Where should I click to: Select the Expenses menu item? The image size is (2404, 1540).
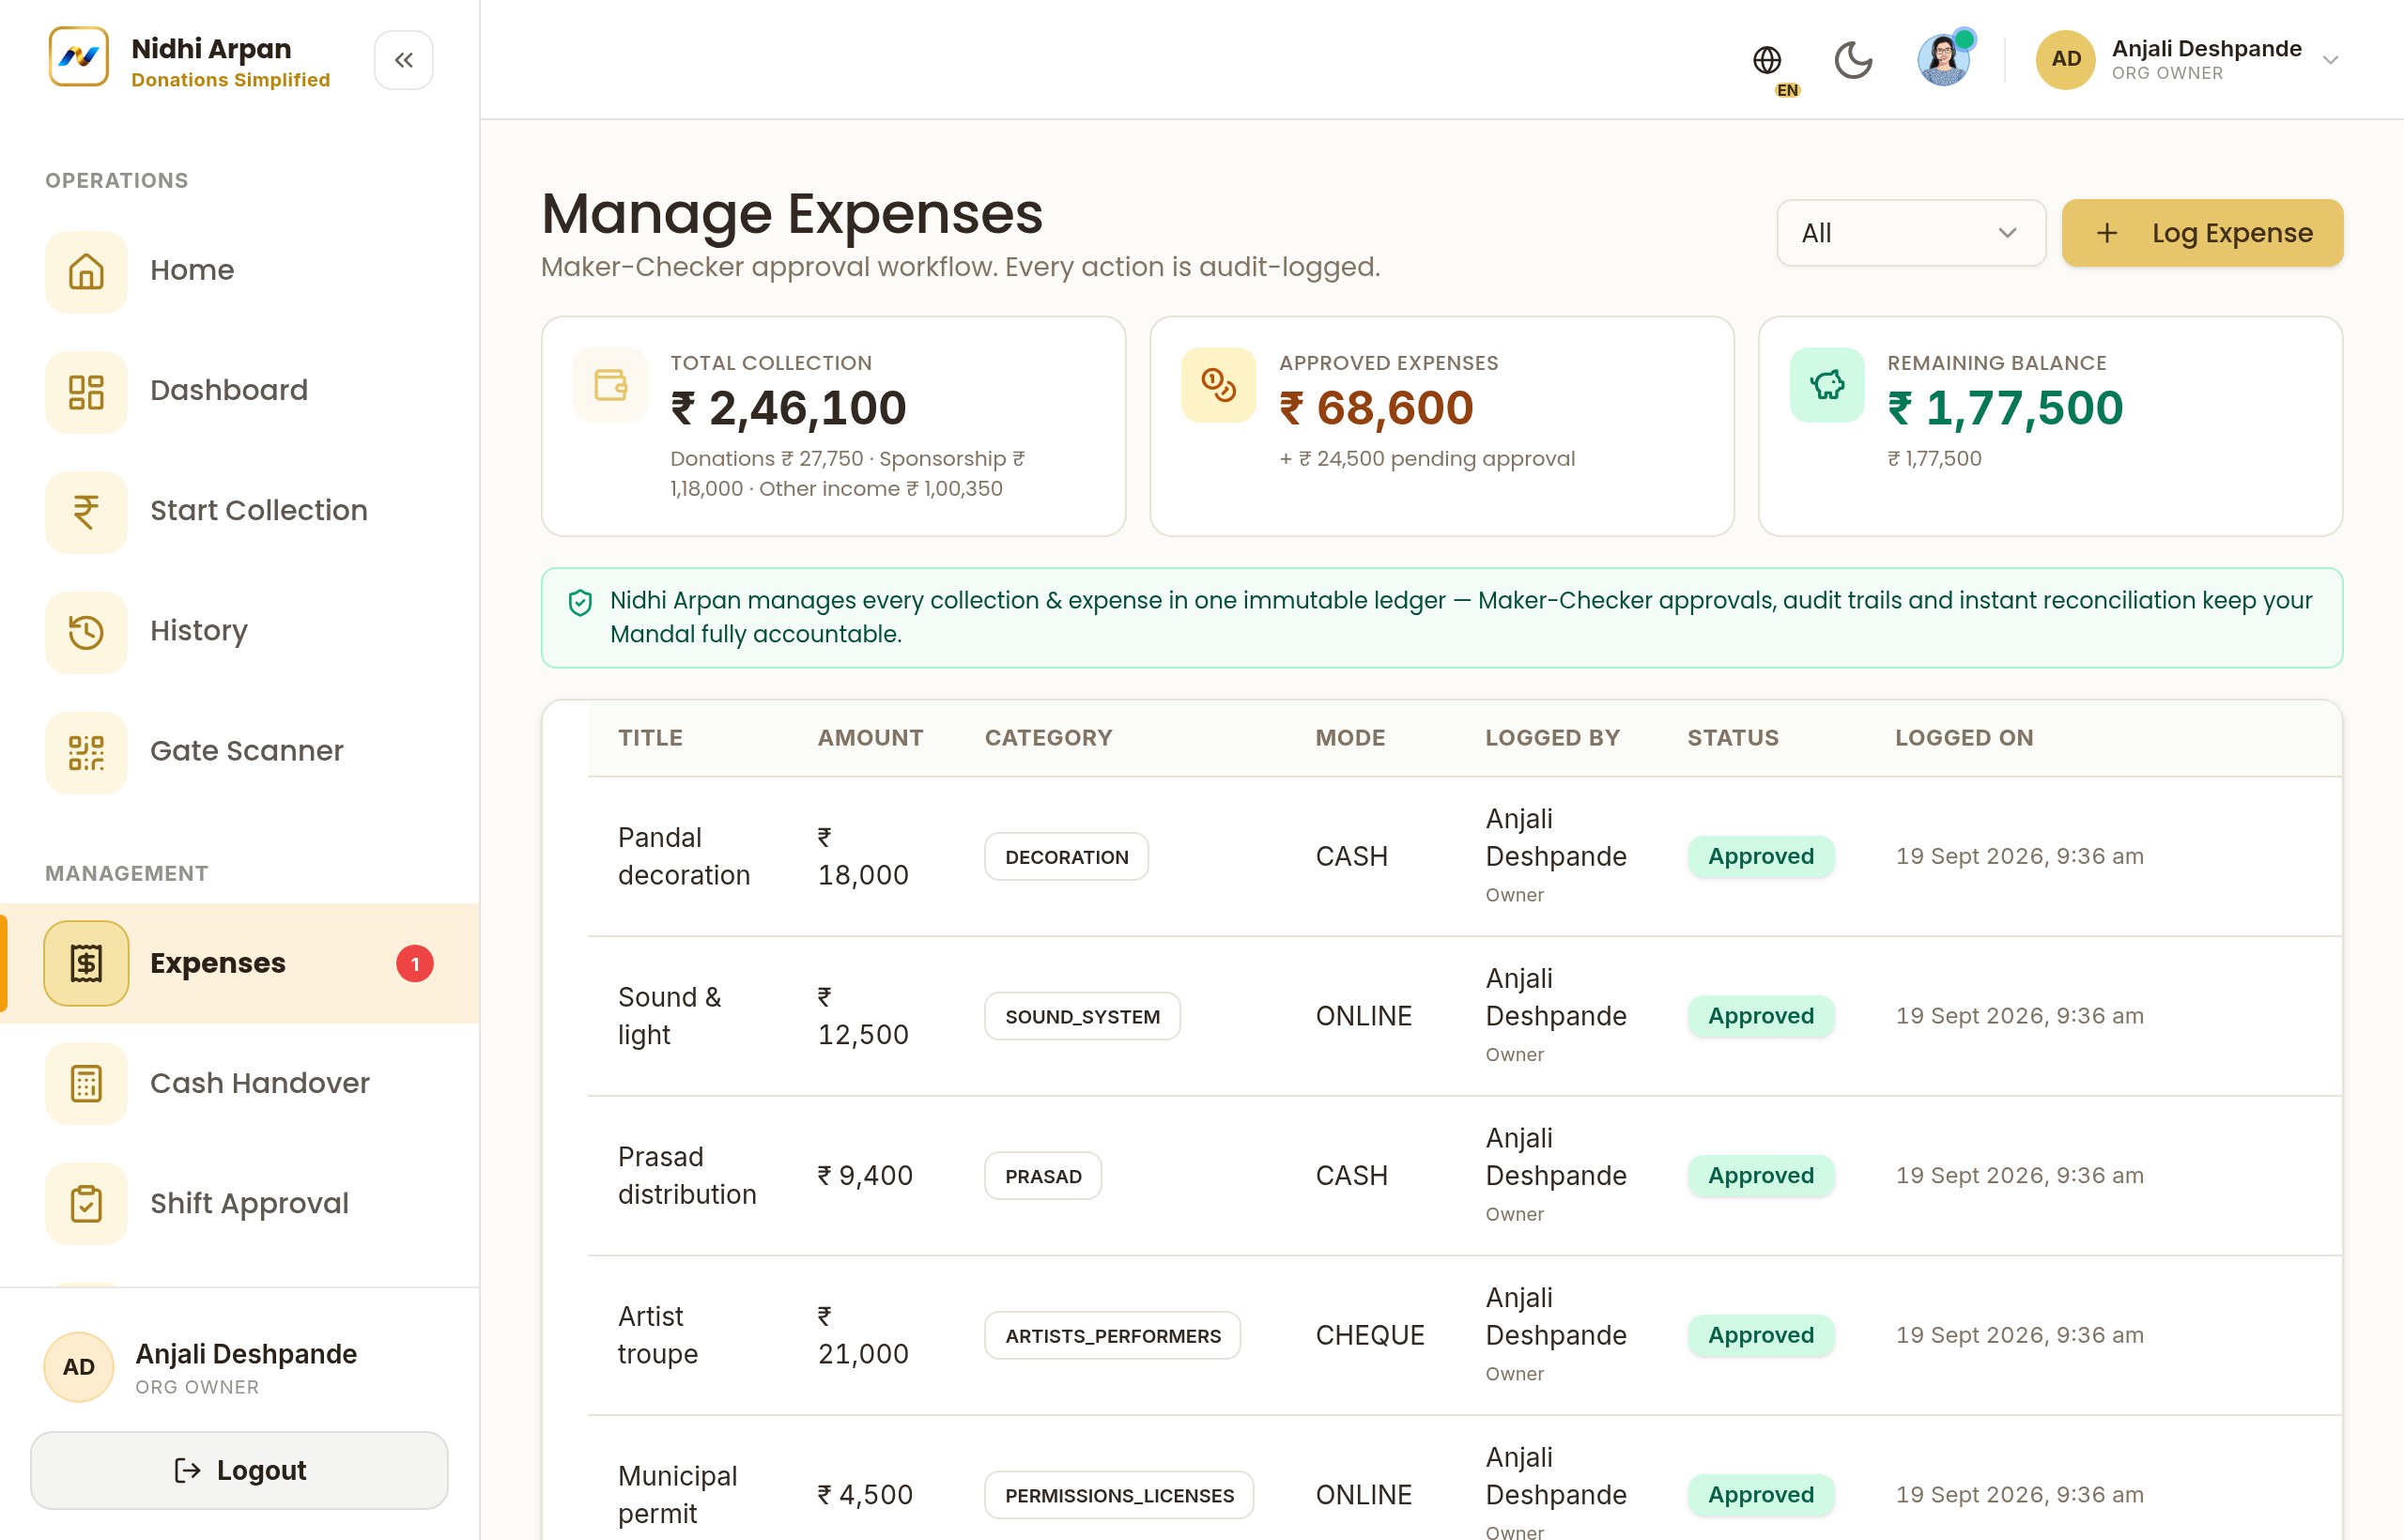[x=240, y=963]
